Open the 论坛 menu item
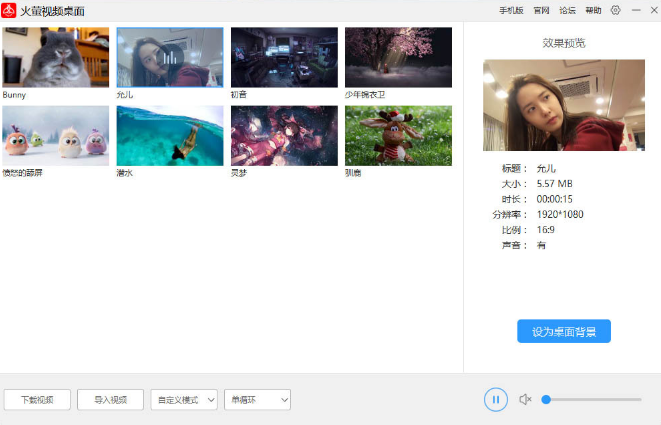Screen dimensions: 661x425 coord(567,11)
